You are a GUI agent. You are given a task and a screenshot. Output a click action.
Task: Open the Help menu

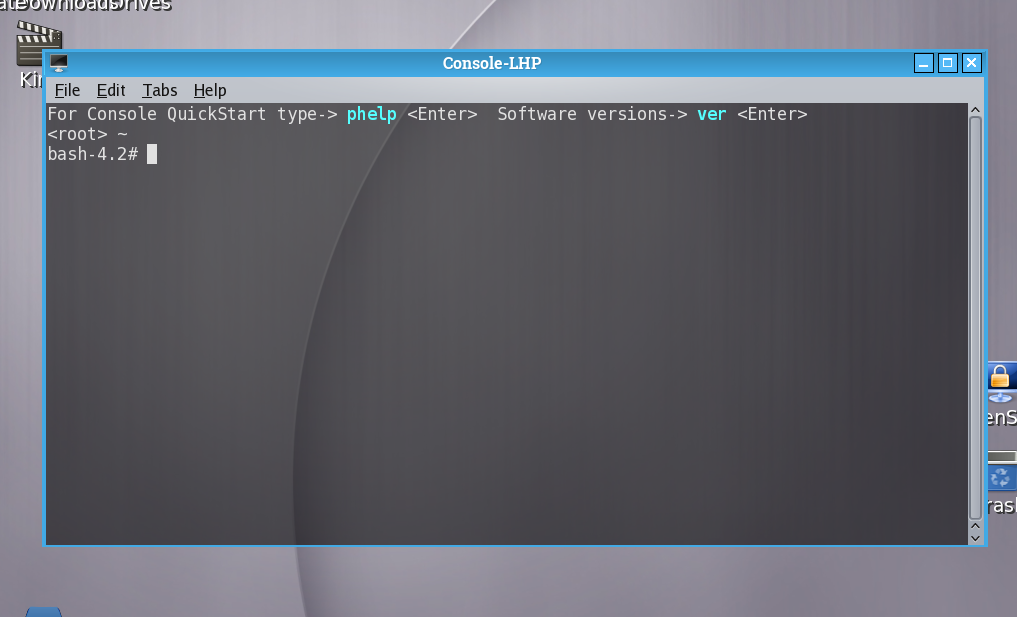[x=210, y=90]
